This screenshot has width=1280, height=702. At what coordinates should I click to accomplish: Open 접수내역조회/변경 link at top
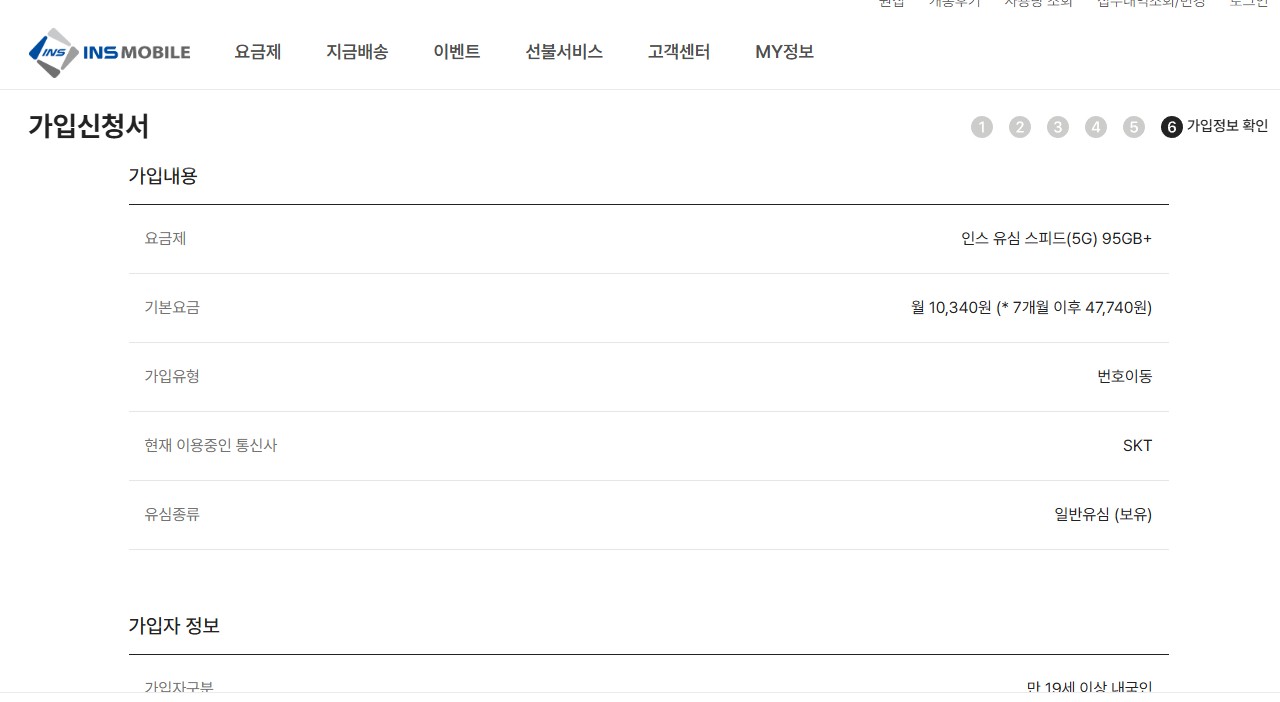(1151, 3)
